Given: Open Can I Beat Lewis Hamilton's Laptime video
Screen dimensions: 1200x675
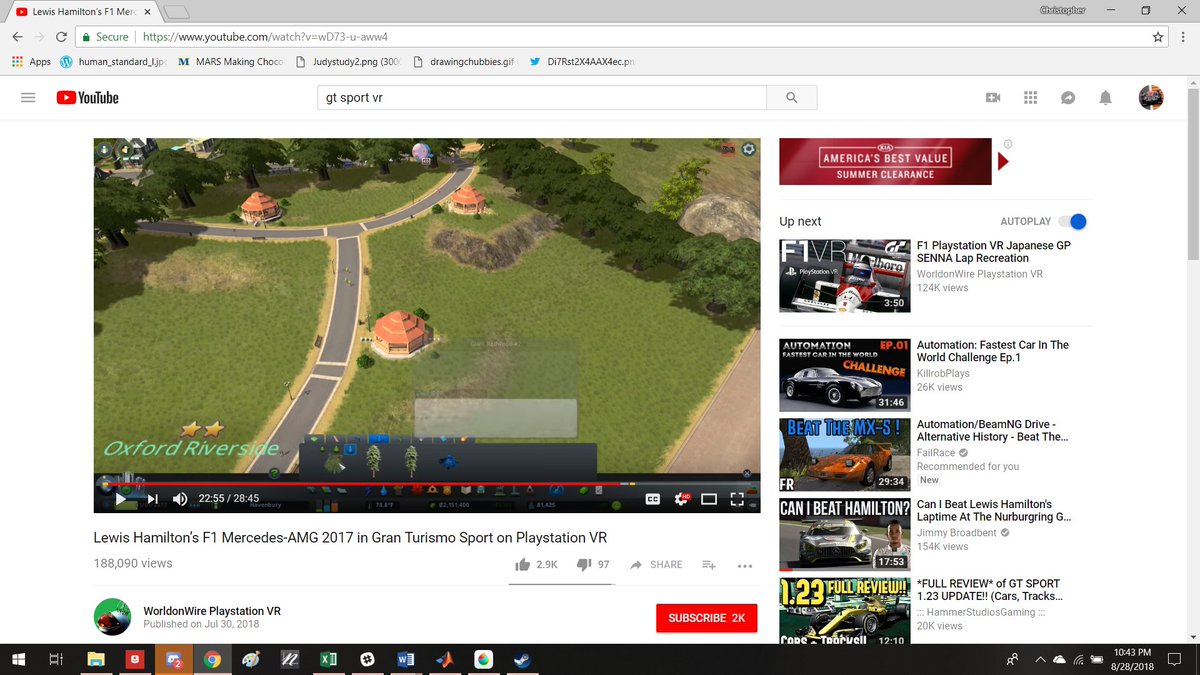Looking at the screenshot, I should pos(994,511).
